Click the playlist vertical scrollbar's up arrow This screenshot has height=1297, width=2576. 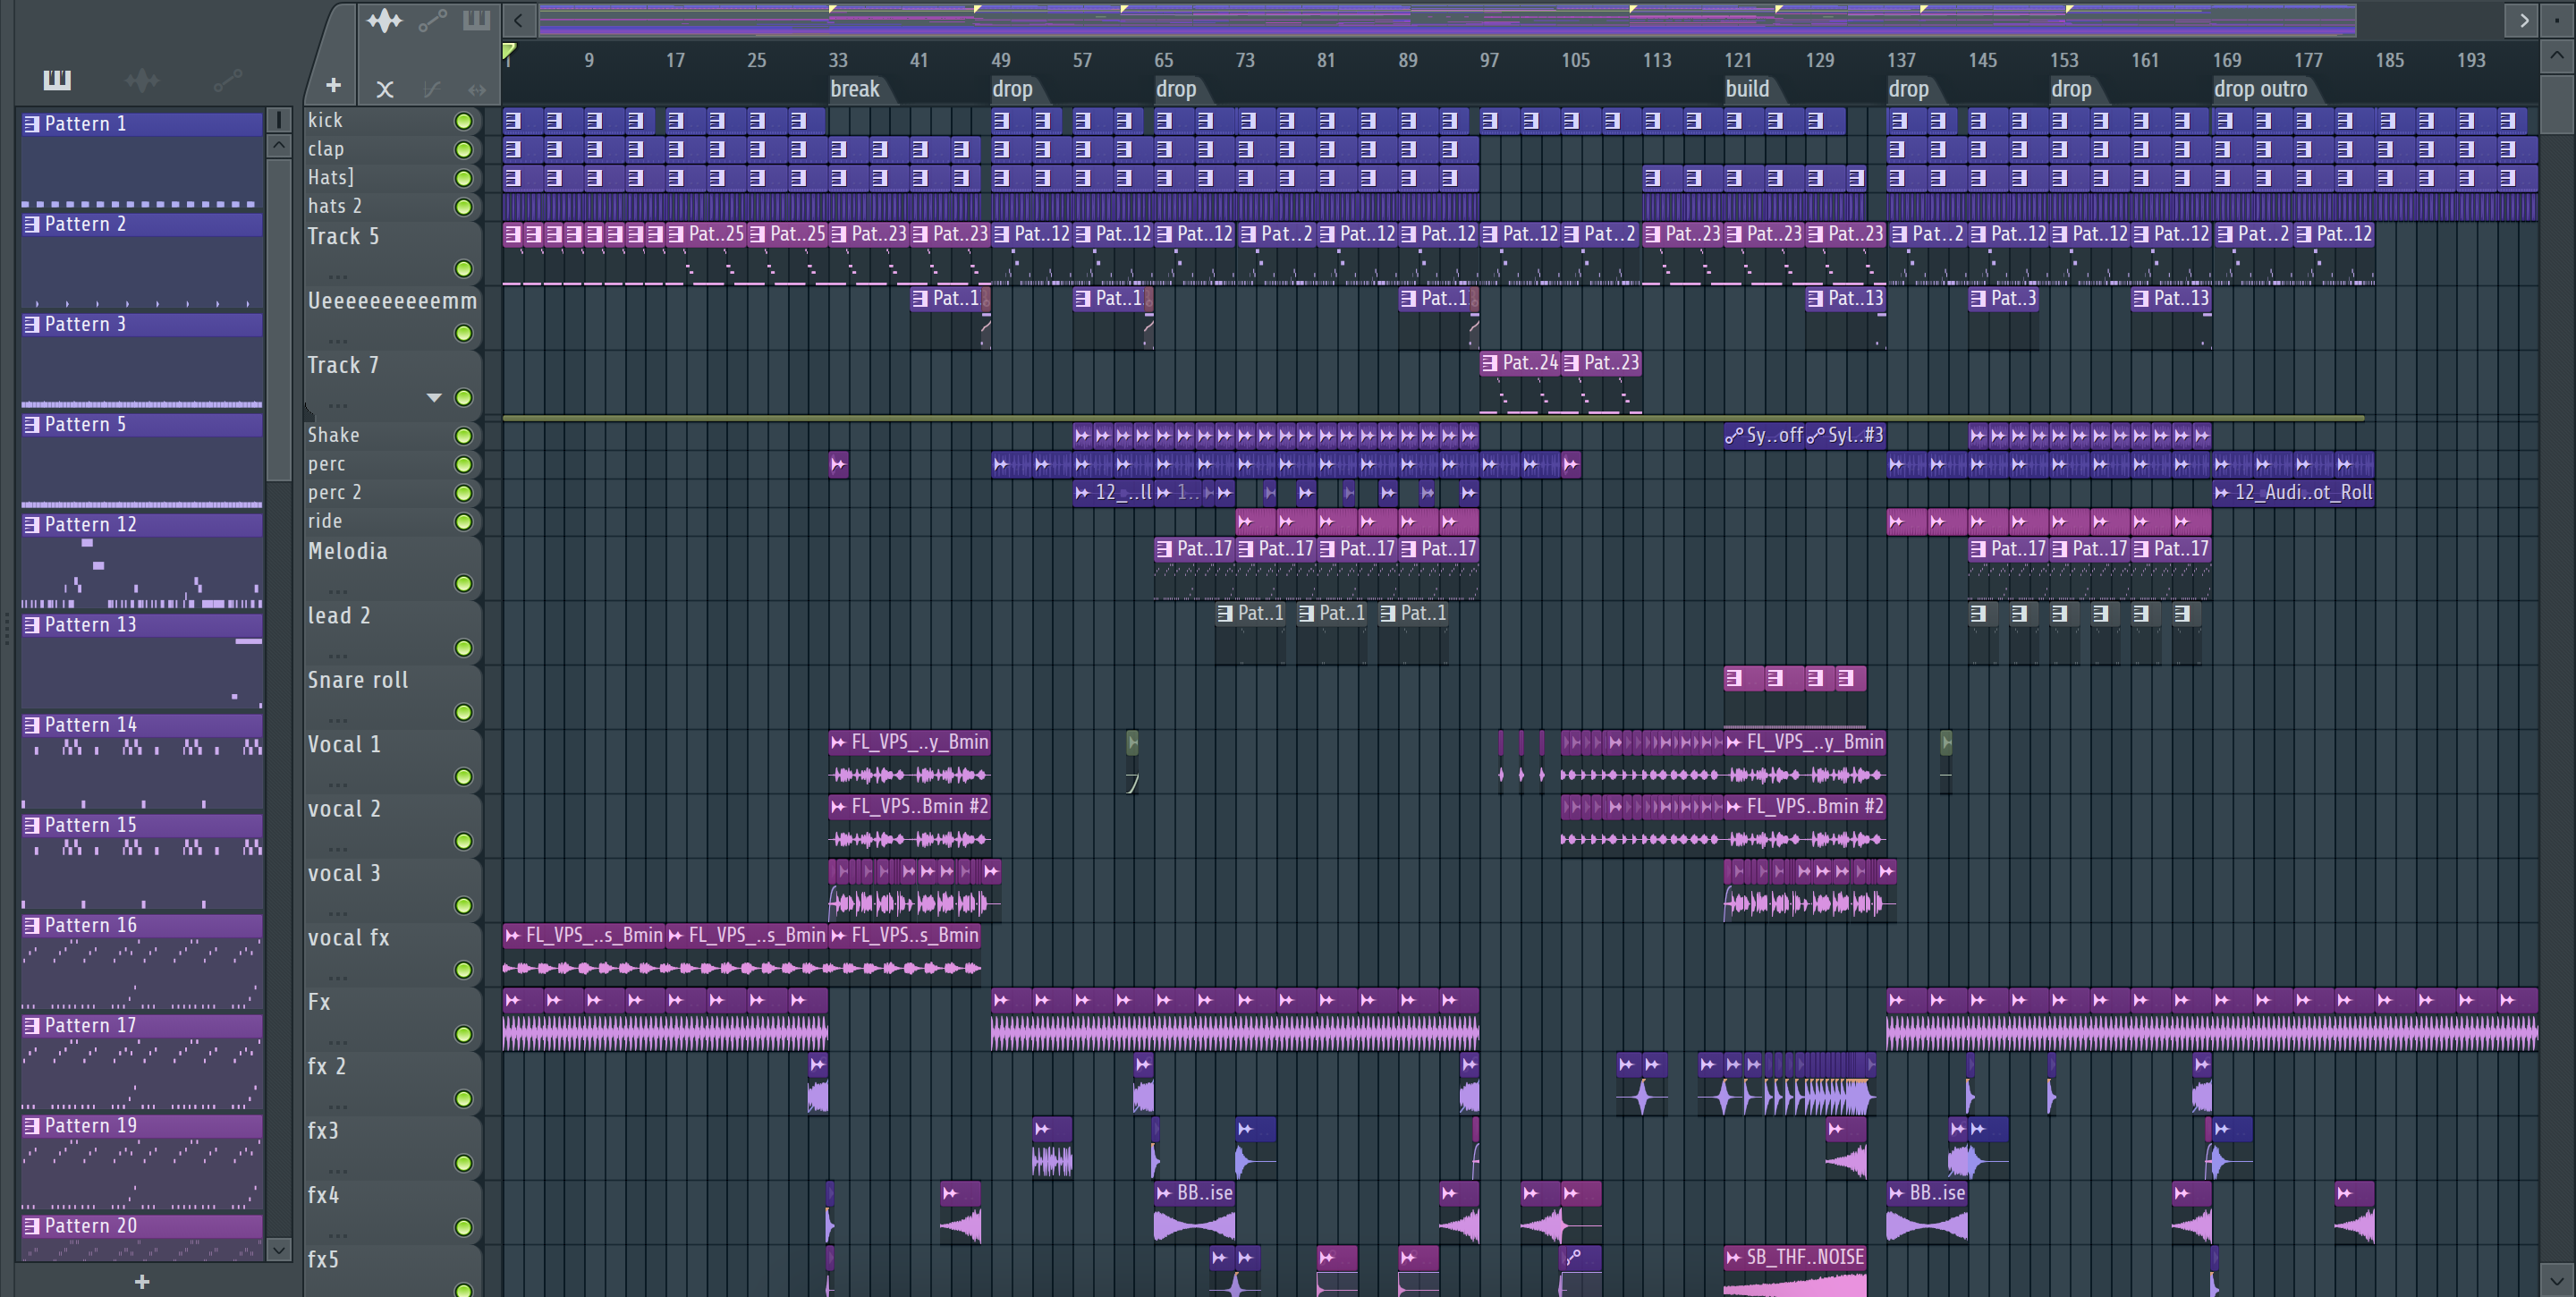point(2557,57)
